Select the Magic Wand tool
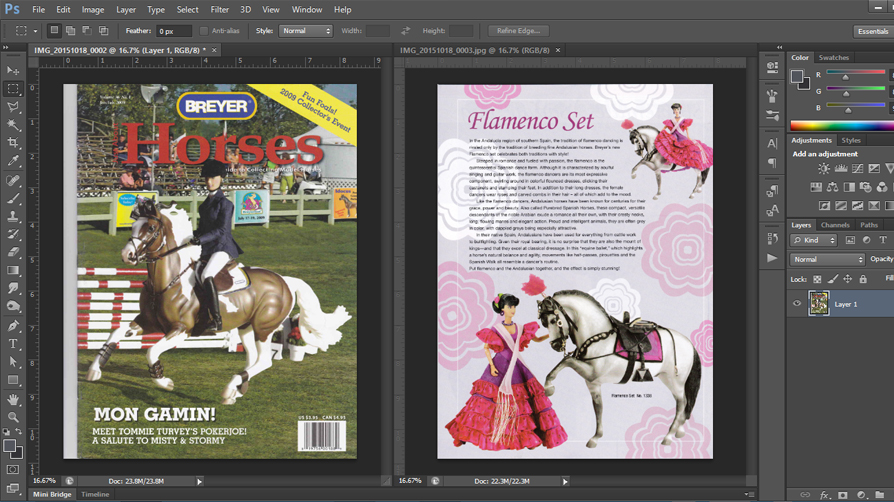The height and width of the screenshot is (502, 894). coord(13,125)
